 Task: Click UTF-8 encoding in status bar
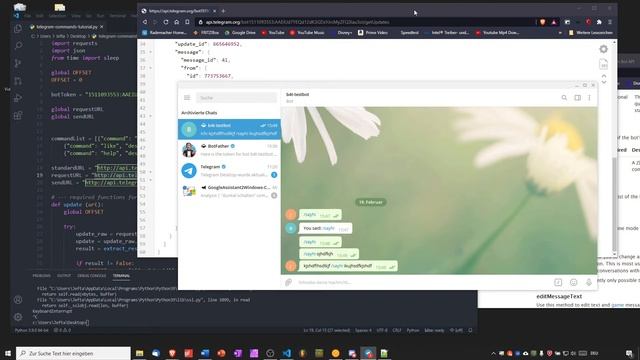point(382,330)
